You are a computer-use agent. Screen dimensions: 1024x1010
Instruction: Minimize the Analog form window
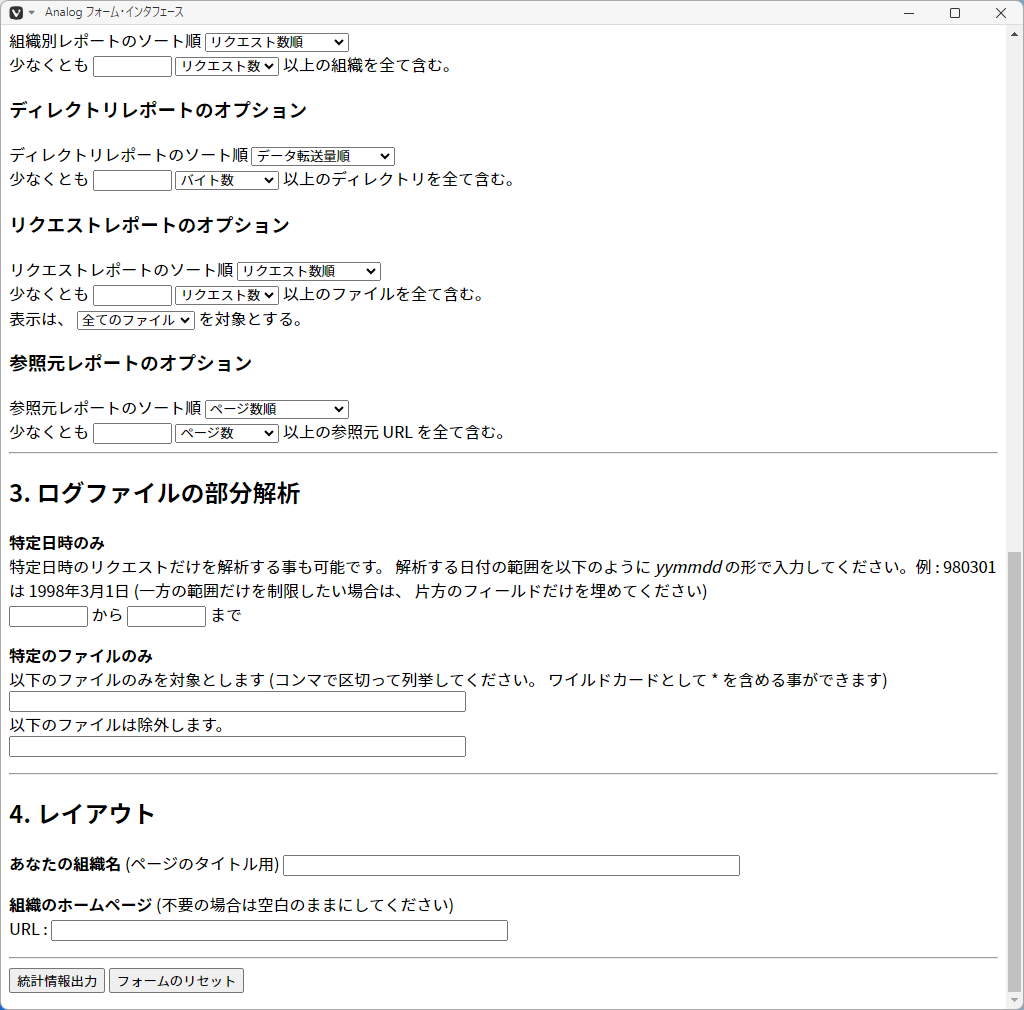(x=909, y=12)
